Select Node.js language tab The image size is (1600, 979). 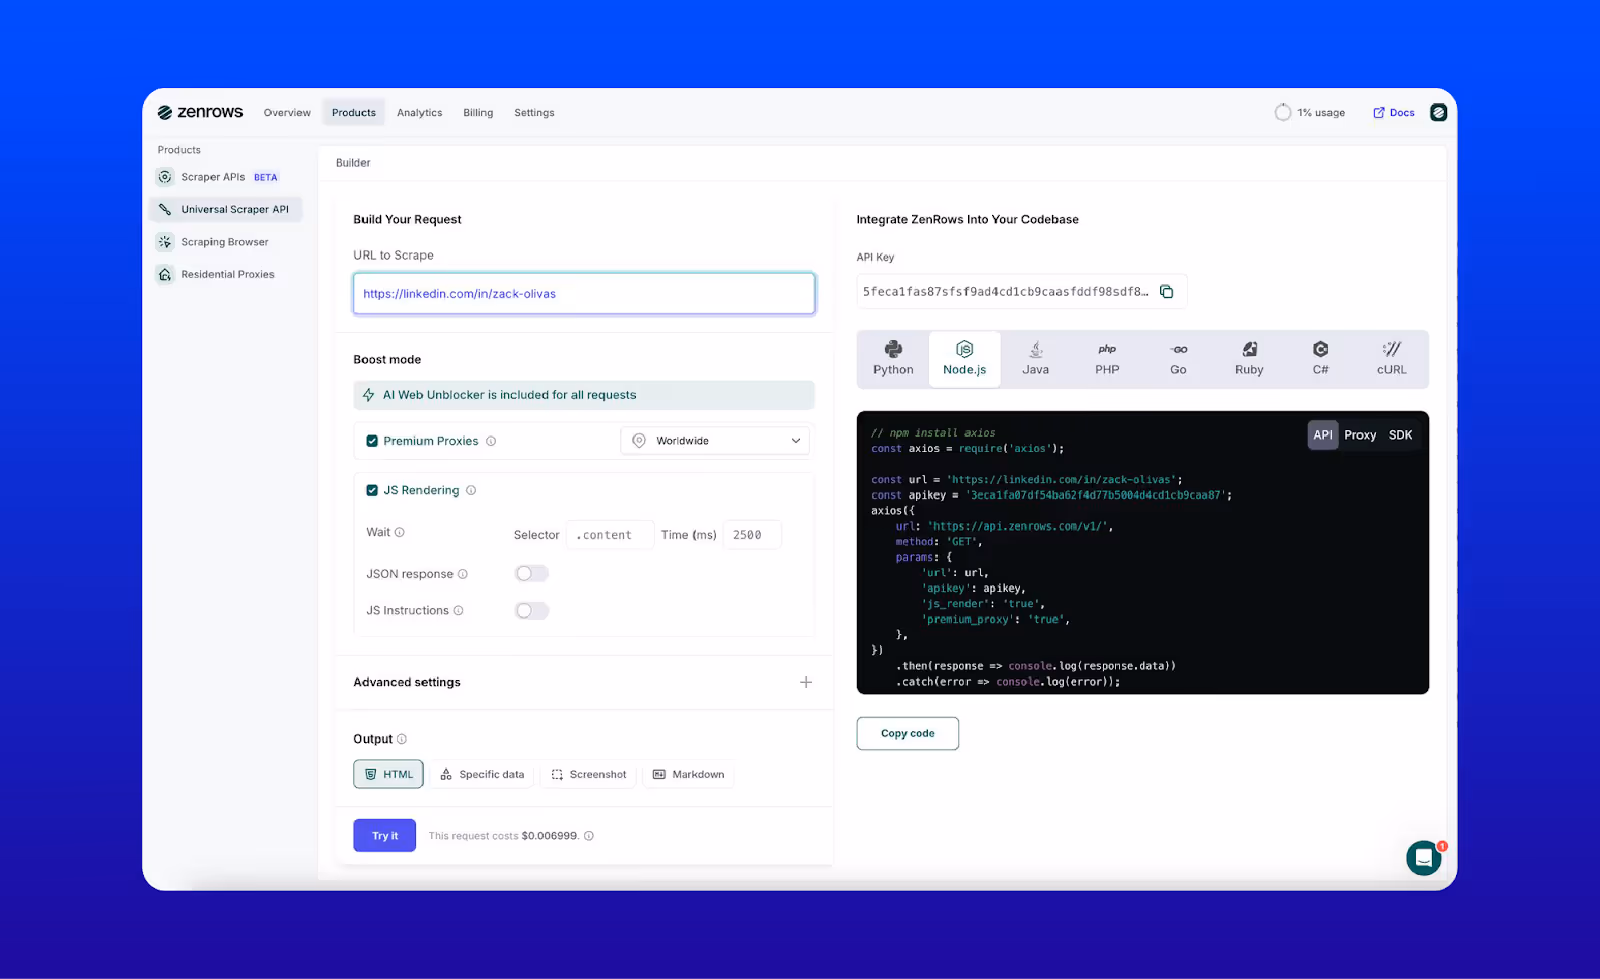click(x=964, y=358)
